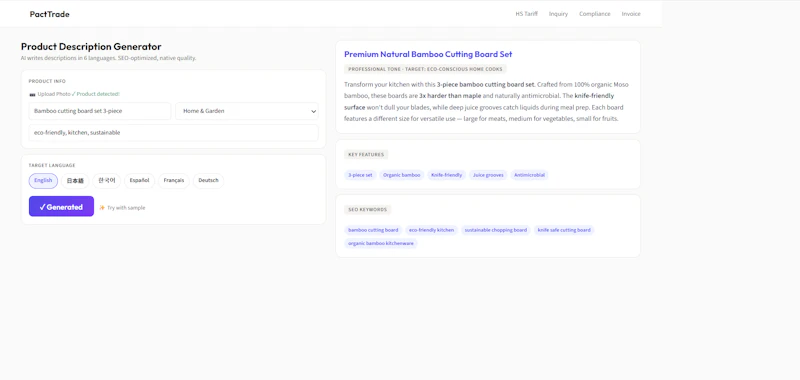The width and height of the screenshot is (800, 380).
Task: Go to the Inquiry page
Action: (x=558, y=14)
